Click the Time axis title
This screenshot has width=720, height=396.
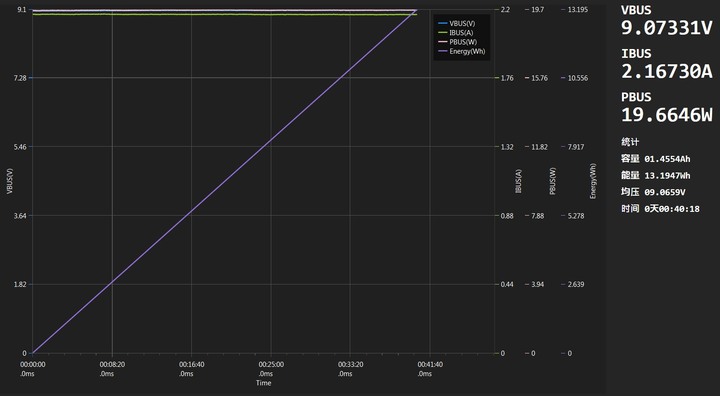[x=264, y=383]
